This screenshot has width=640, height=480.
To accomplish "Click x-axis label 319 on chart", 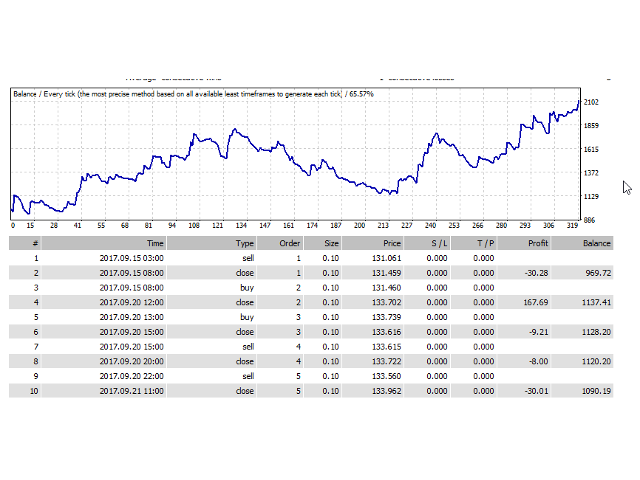I will tap(572, 225).
